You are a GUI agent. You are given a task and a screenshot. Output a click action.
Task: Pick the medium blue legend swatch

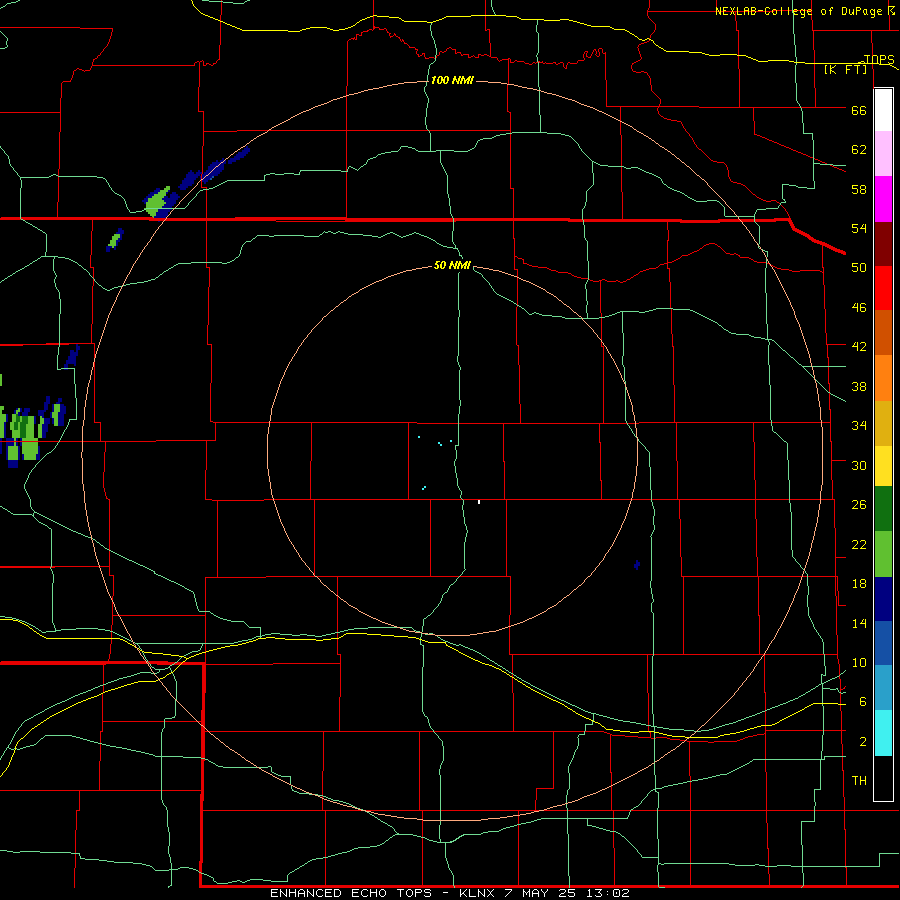(x=883, y=643)
